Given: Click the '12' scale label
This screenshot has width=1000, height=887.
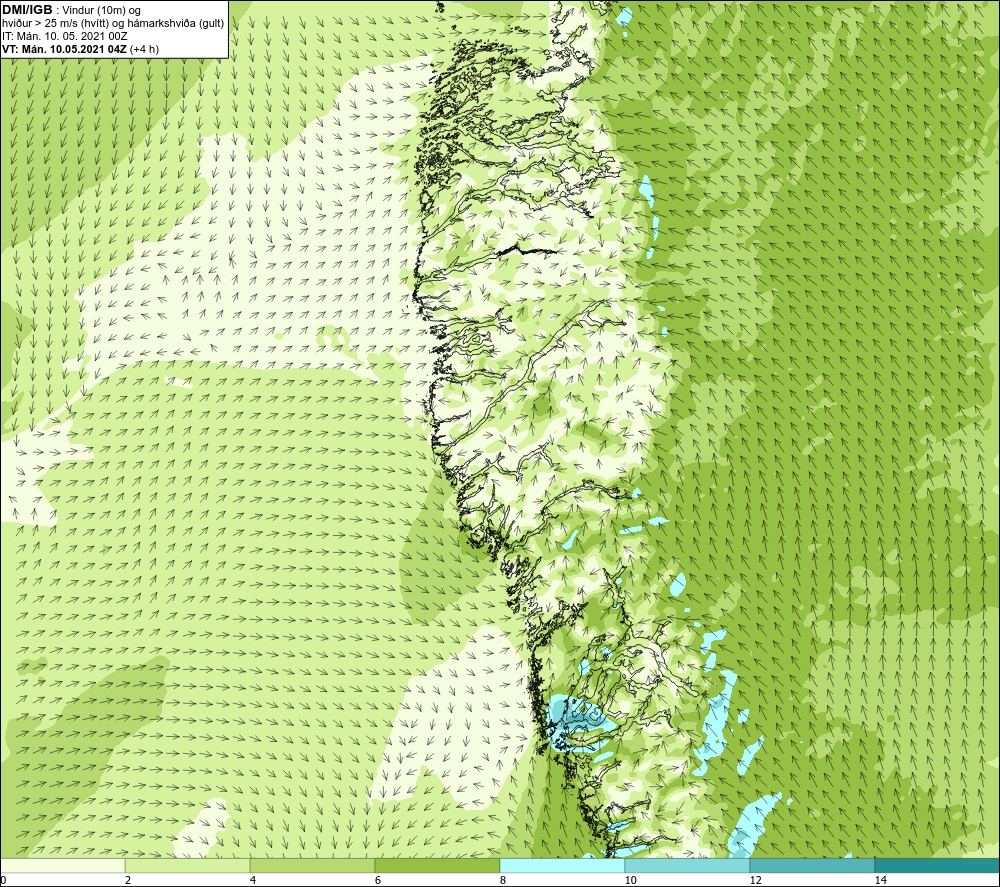Looking at the screenshot, I should tap(756, 881).
